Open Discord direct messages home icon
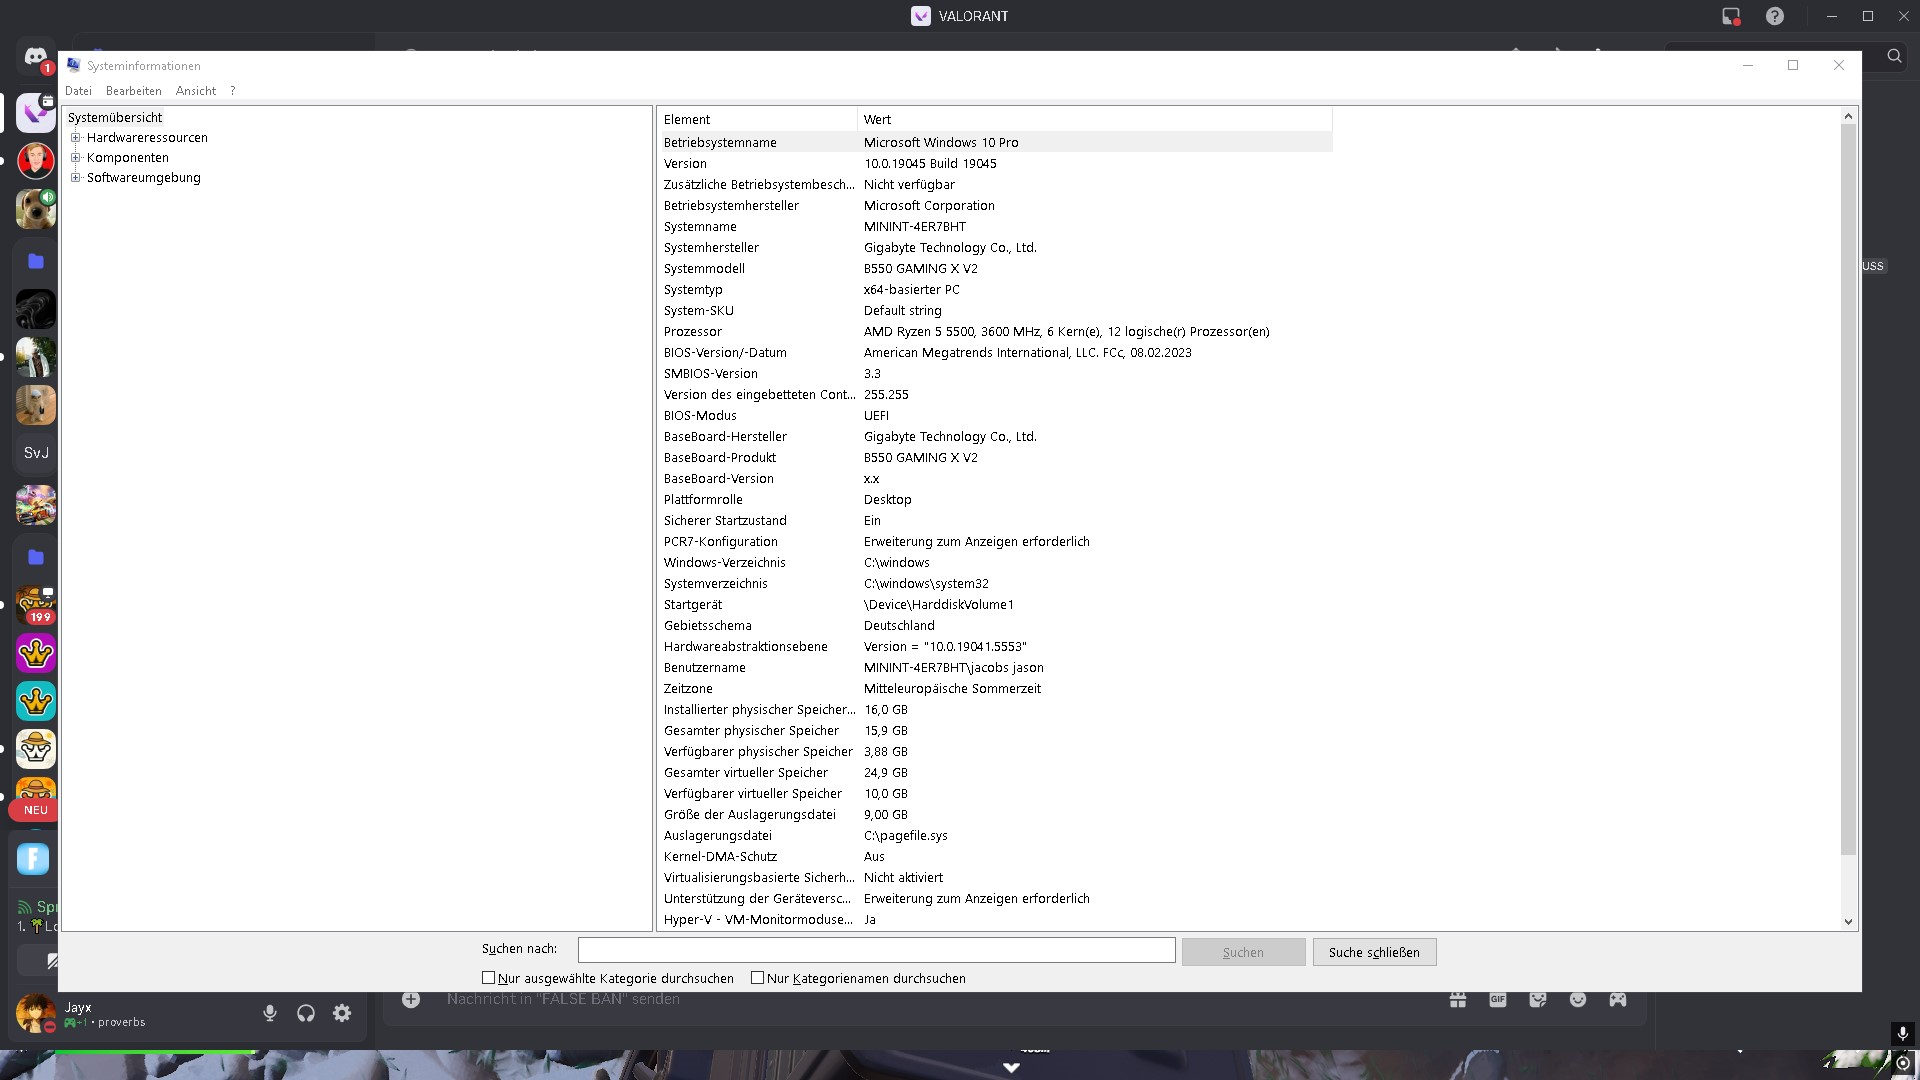This screenshot has width=1920, height=1080. (36, 57)
